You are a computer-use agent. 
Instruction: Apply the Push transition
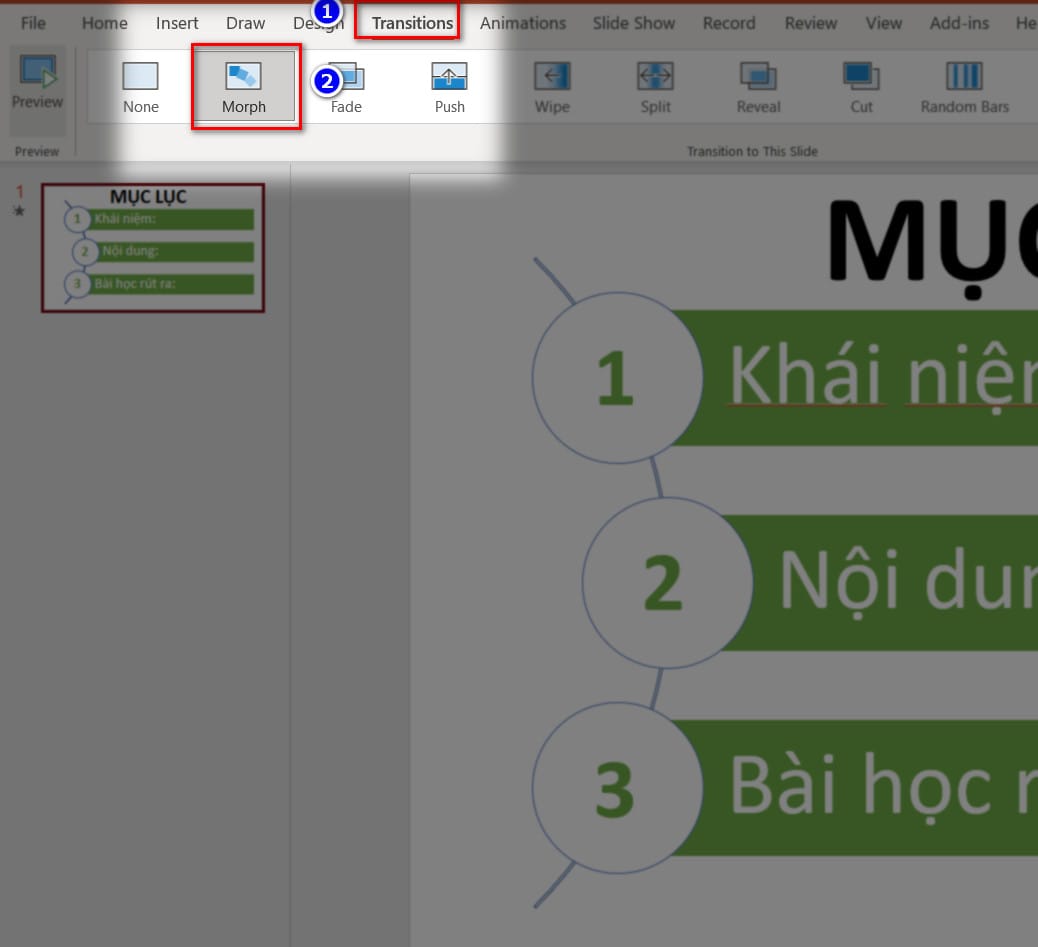coord(449,87)
